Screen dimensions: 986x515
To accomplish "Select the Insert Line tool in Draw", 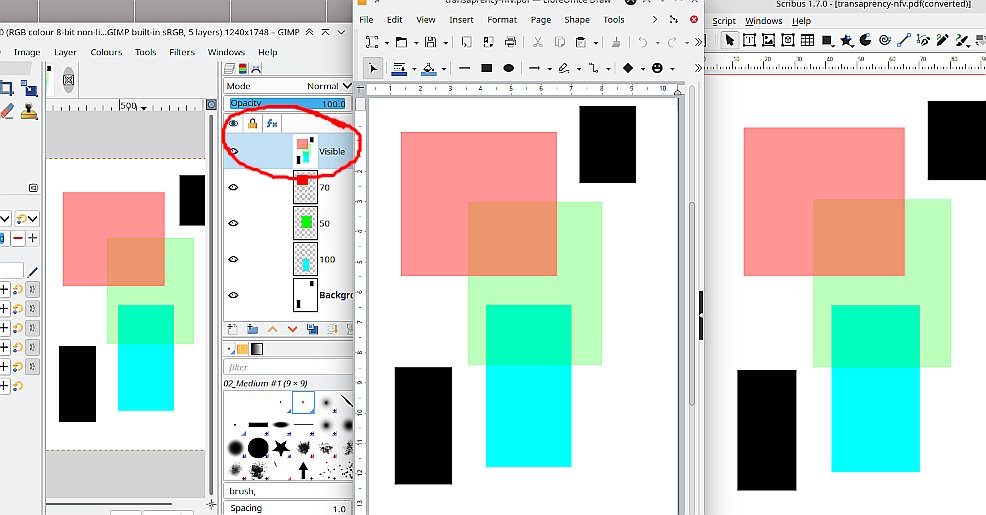I will [x=465, y=68].
